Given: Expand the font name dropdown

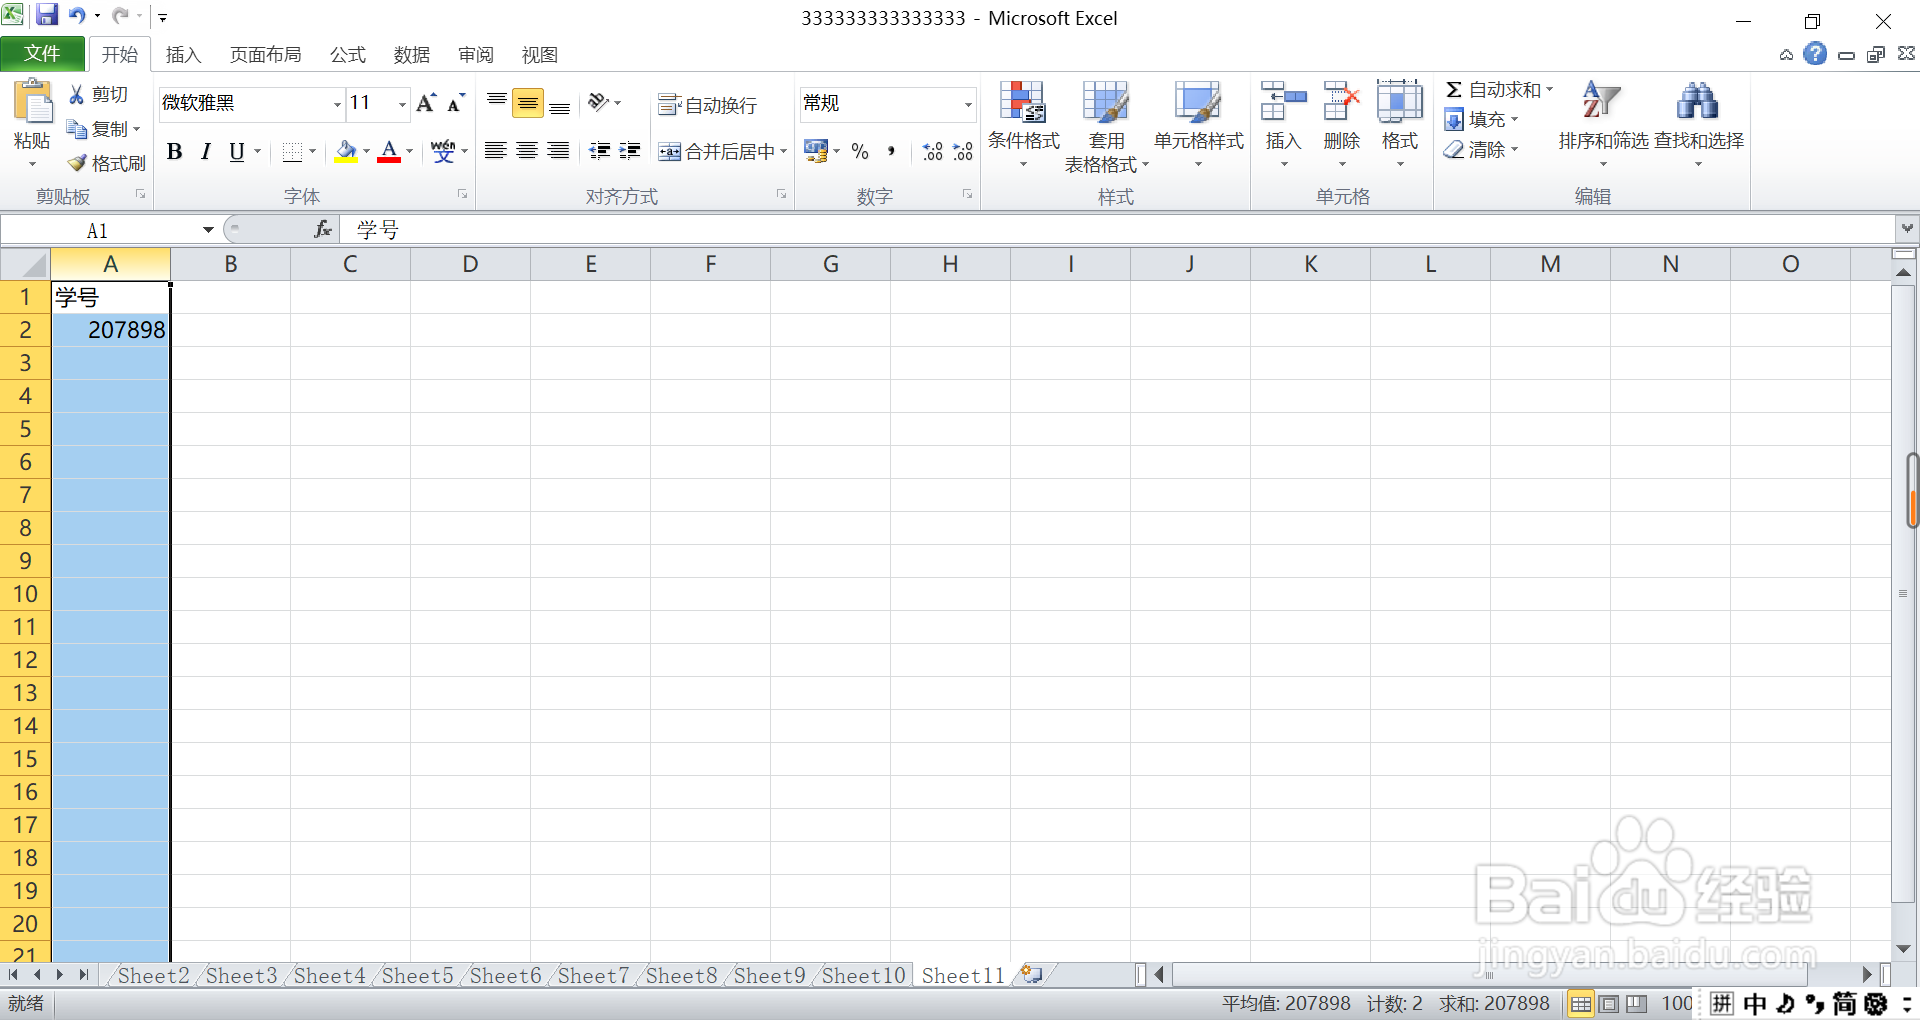Looking at the screenshot, I should [337, 104].
